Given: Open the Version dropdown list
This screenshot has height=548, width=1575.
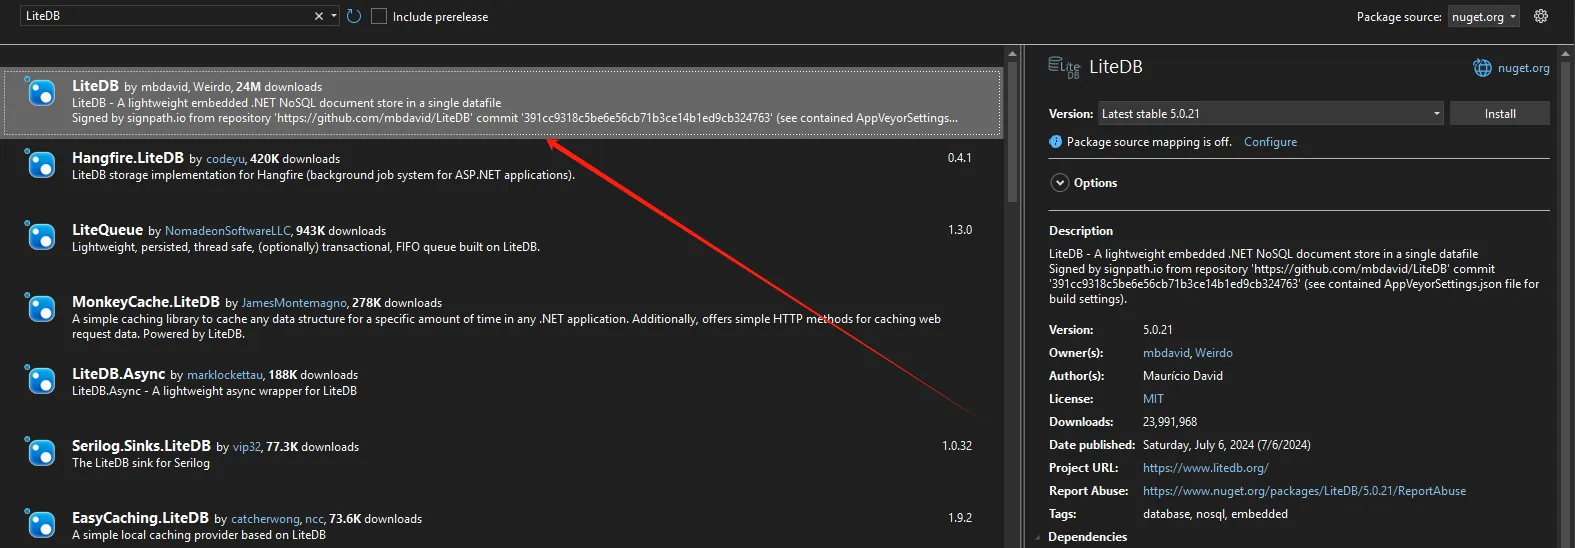Looking at the screenshot, I should tap(1270, 114).
